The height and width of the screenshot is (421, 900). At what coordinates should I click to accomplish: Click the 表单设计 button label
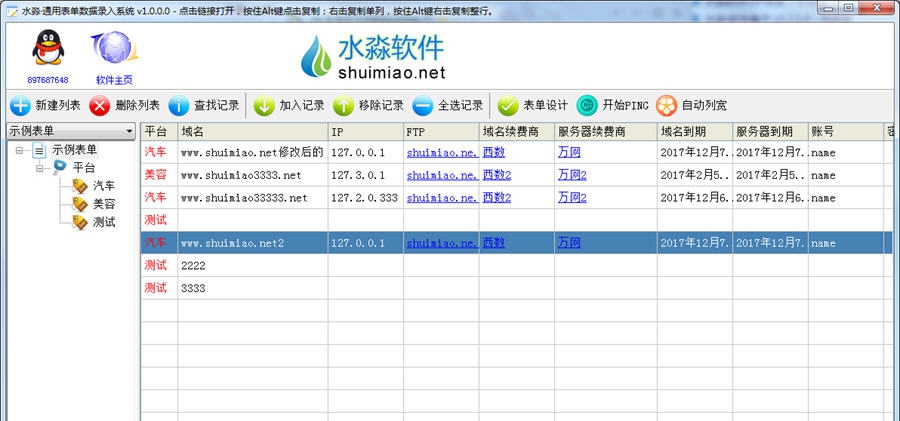click(545, 106)
